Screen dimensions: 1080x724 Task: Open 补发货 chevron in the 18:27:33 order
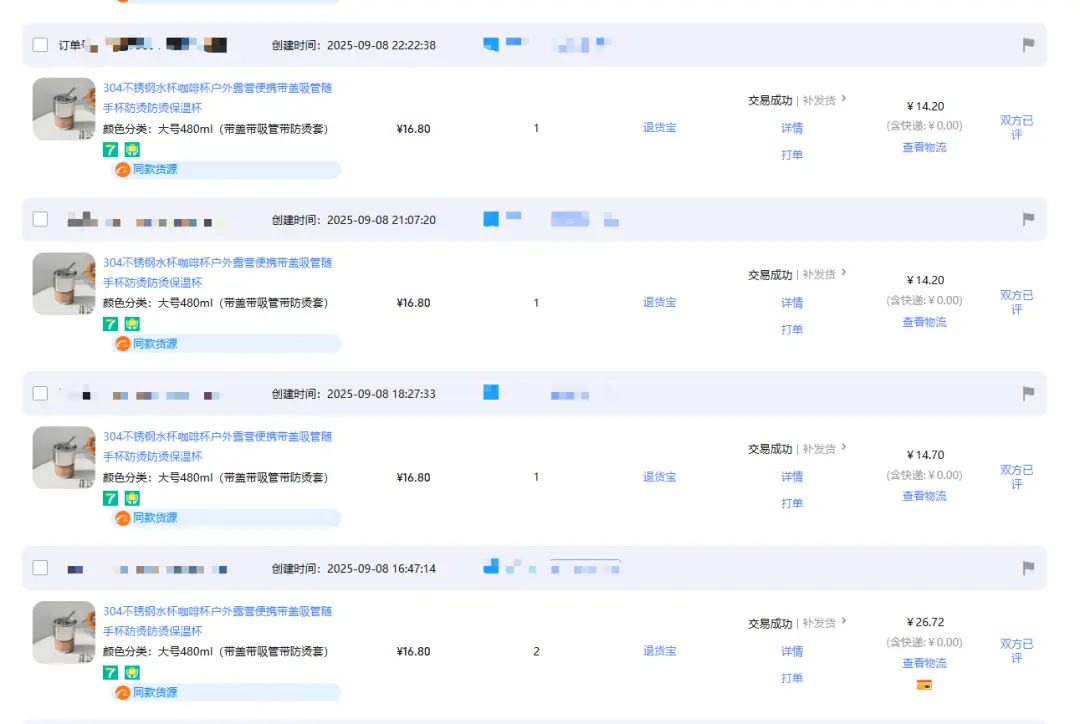[x=843, y=448]
